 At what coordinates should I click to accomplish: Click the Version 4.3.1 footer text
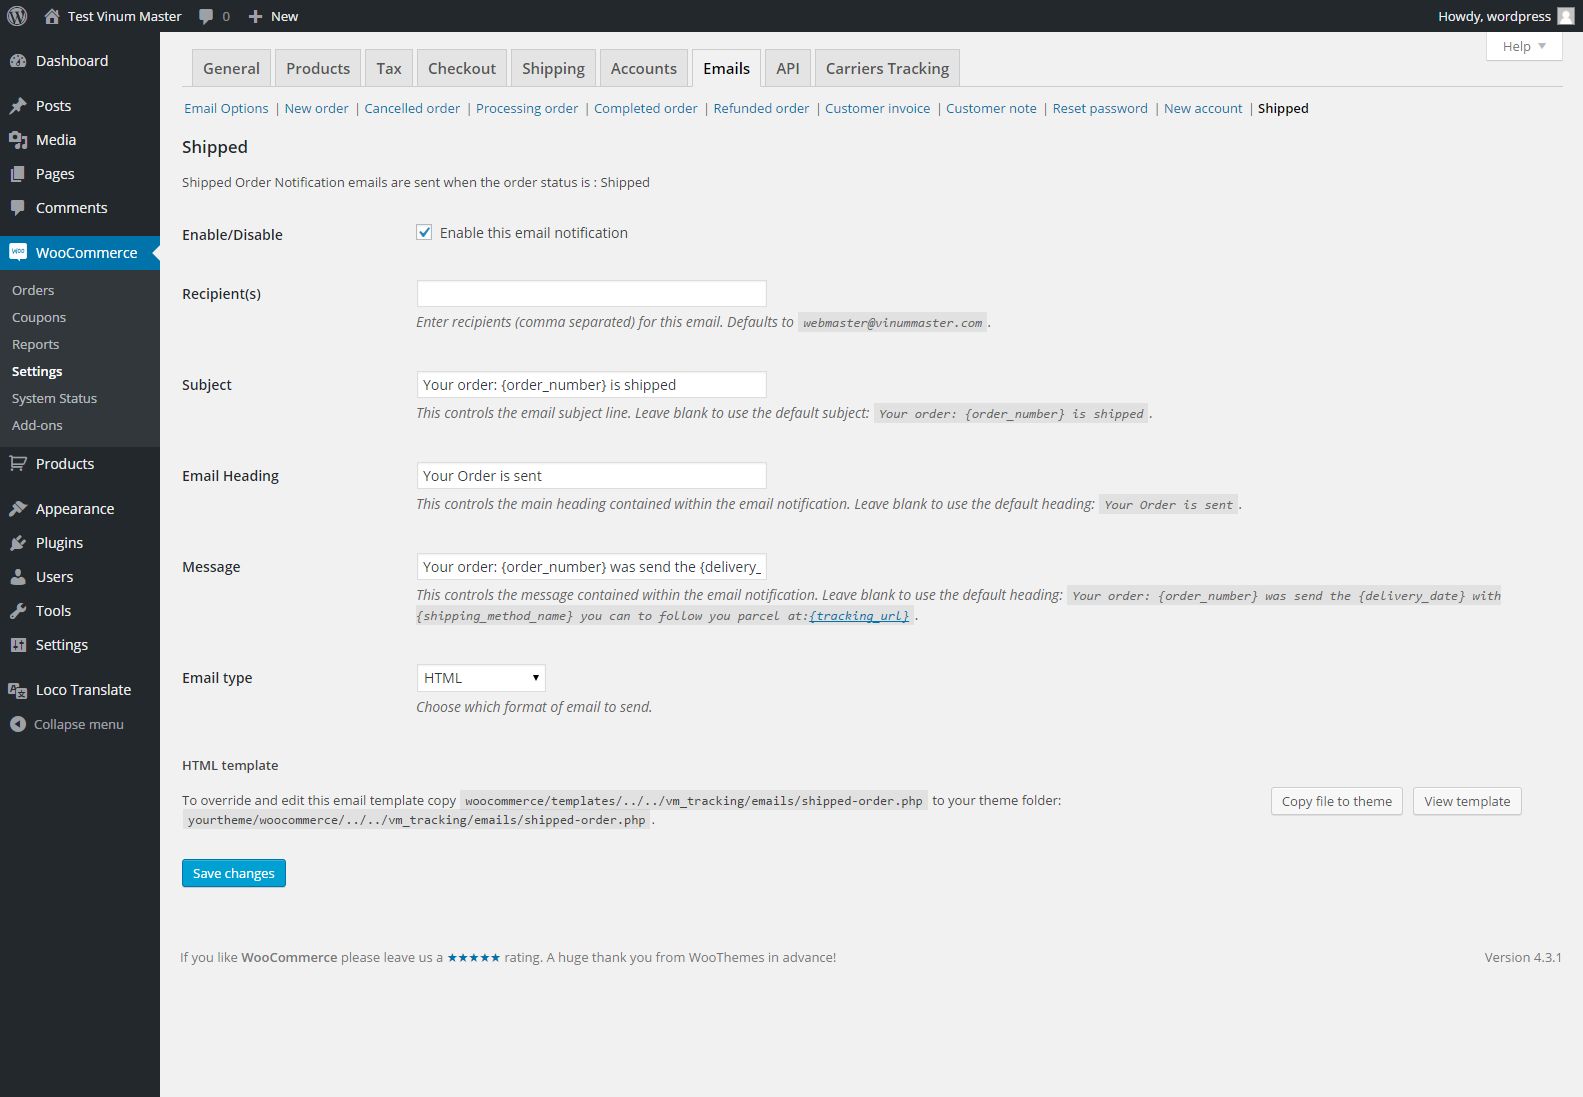(x=1523, y=957)
